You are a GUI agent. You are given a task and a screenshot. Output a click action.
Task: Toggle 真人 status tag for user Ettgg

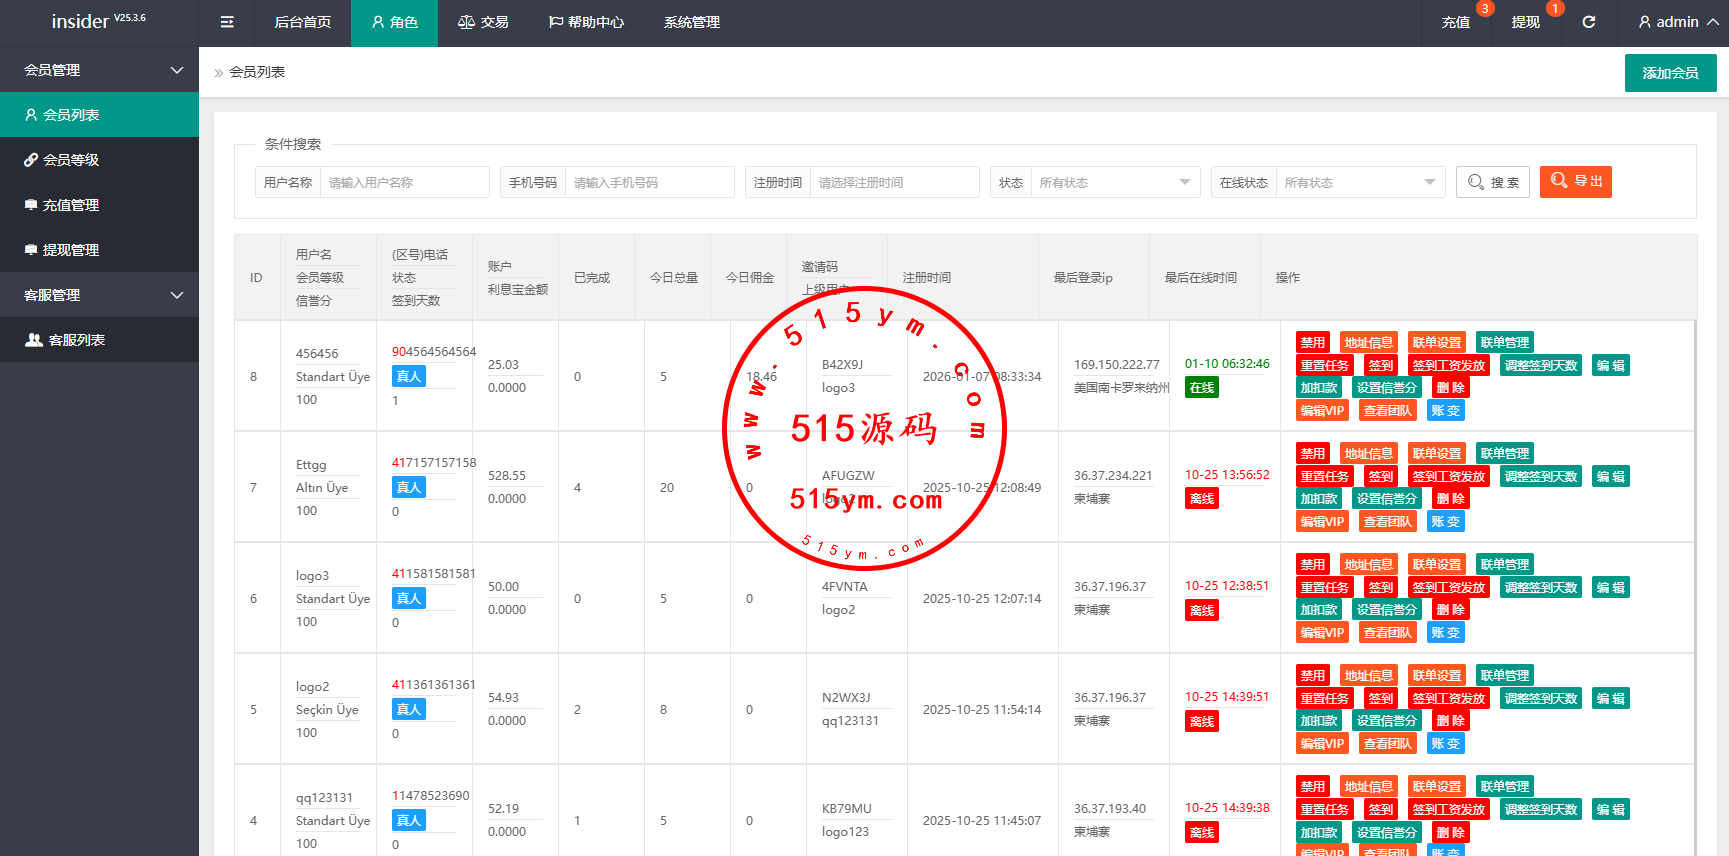tap(408, 487)
